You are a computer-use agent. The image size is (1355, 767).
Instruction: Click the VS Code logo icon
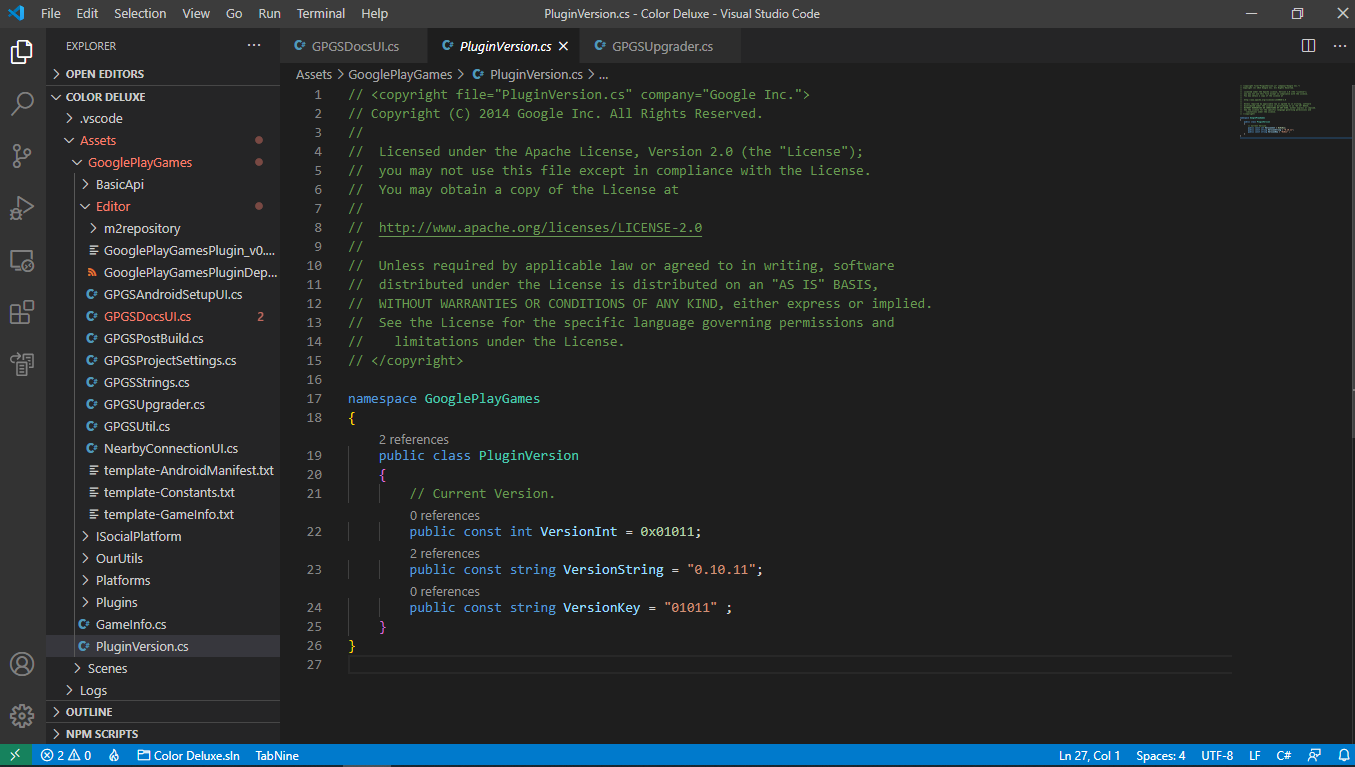15,14
